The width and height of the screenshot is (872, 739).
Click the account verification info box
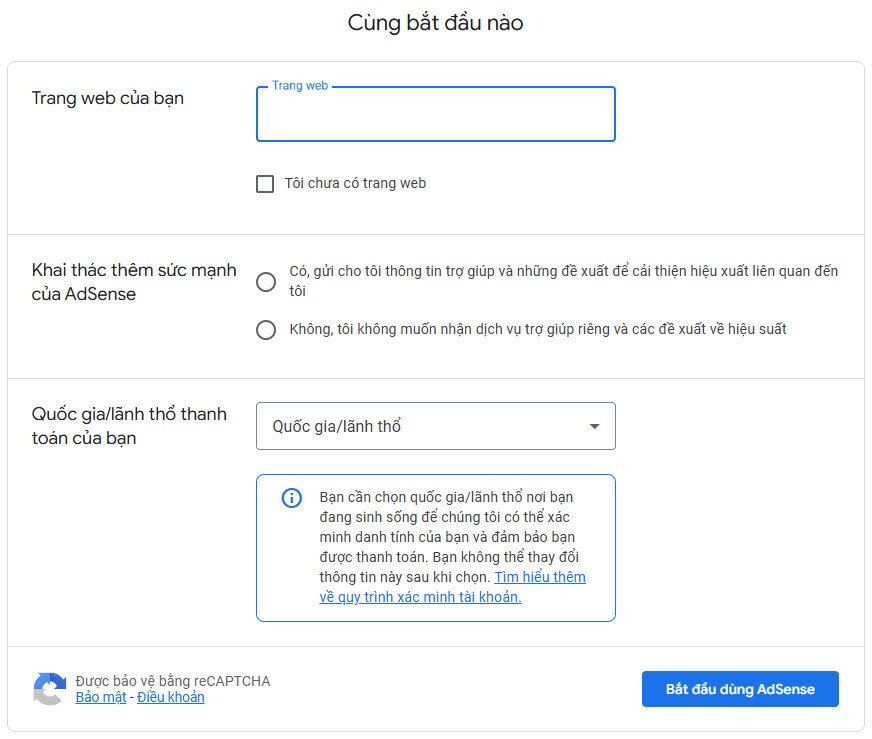point(436,548)
